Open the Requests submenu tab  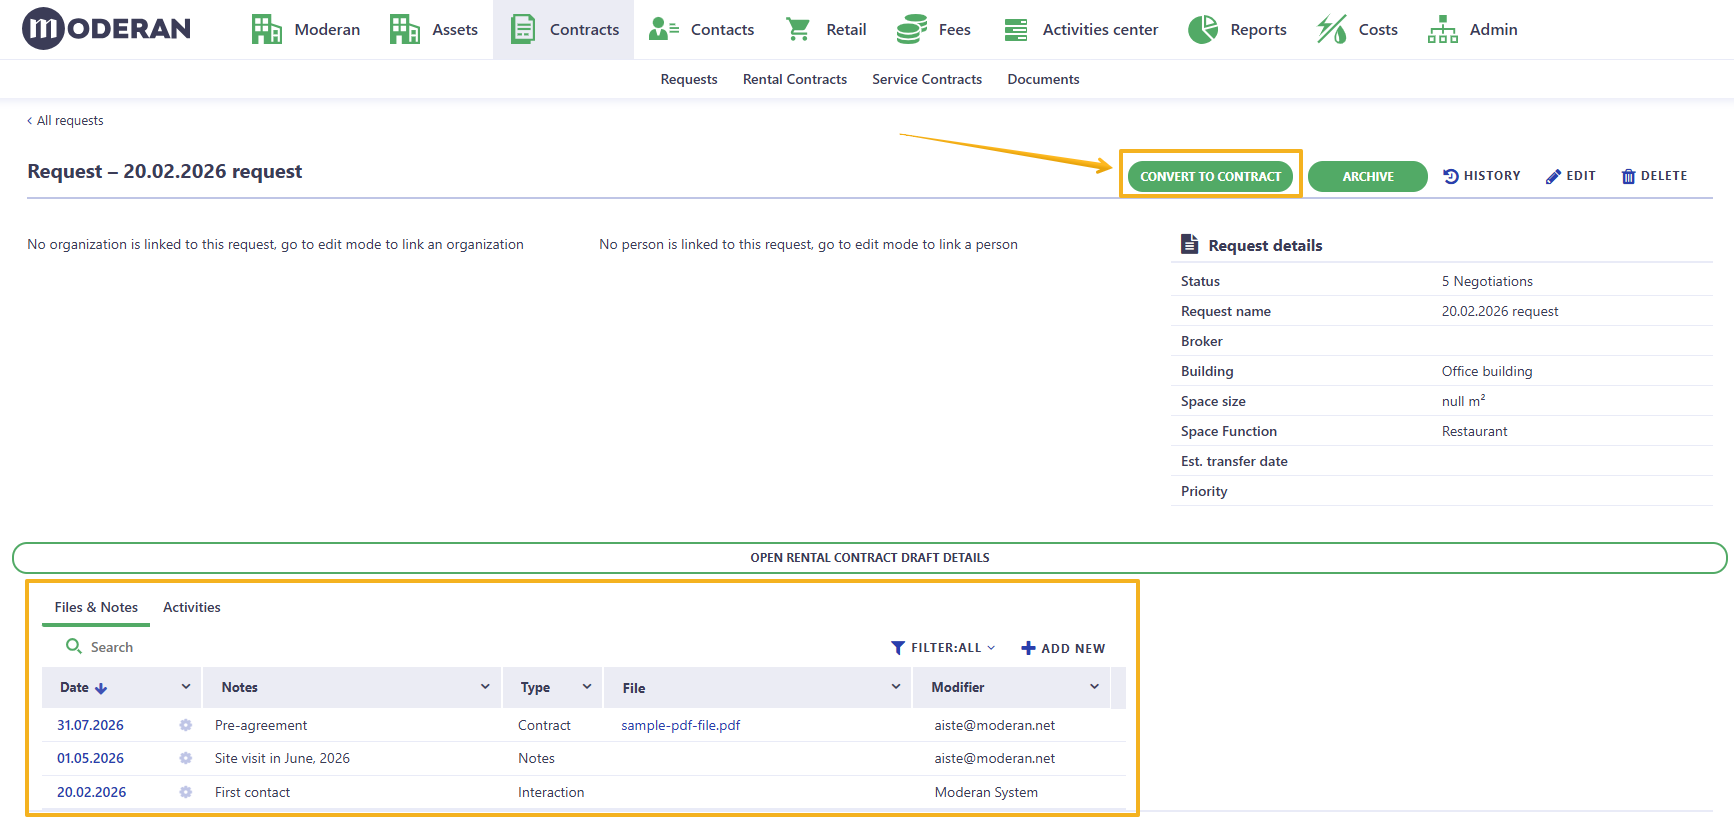pos(689,79)
